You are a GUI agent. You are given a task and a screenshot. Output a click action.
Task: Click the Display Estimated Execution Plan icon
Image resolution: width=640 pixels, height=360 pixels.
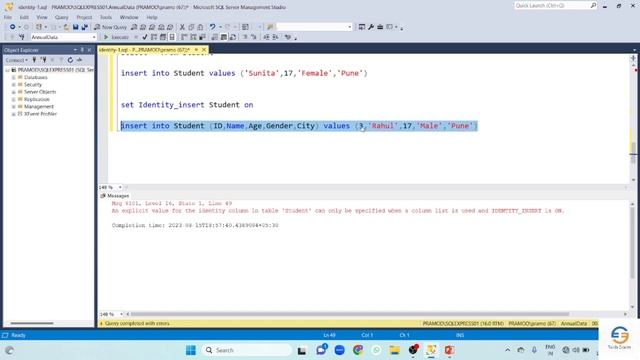pyautogui.click(x=154, y=37)
